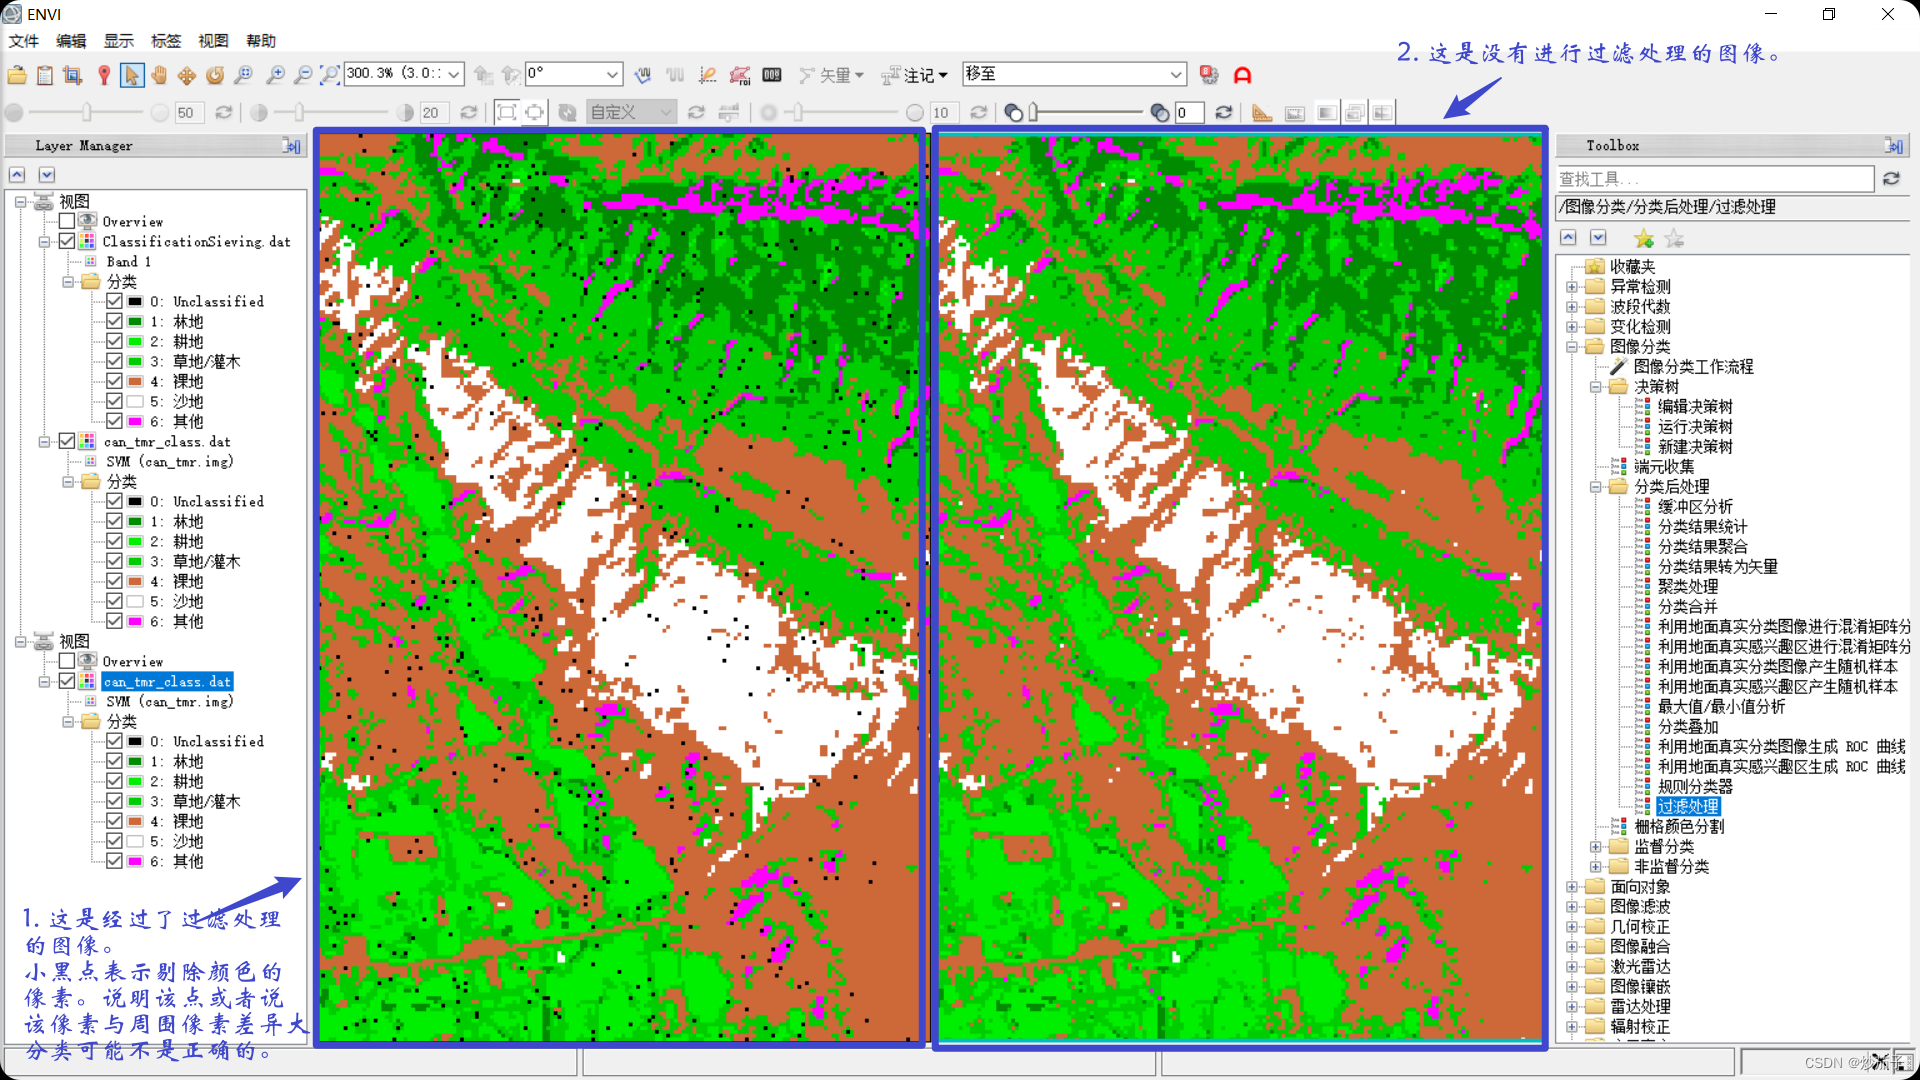Expand the 监督分类 folder in Toolbox
This screenshot has height=1080, width=1920.
click(x=1596, y=847)
